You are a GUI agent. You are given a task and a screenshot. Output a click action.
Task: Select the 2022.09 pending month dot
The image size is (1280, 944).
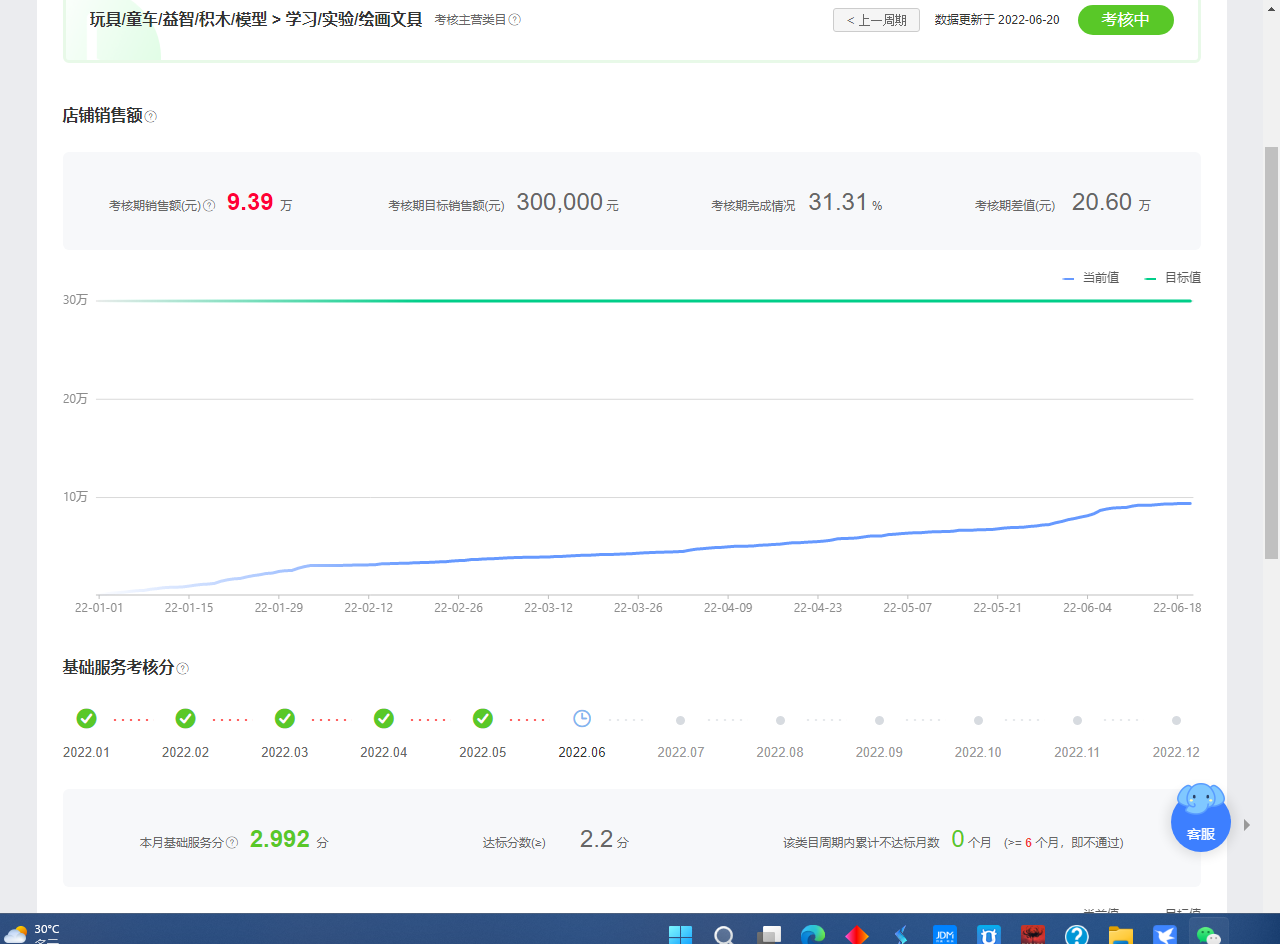pos(879,720)
